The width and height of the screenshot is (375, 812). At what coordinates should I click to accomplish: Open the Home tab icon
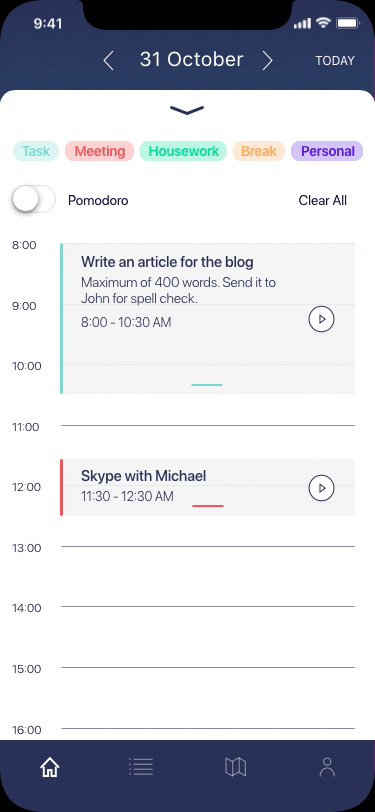pos(50,766)
